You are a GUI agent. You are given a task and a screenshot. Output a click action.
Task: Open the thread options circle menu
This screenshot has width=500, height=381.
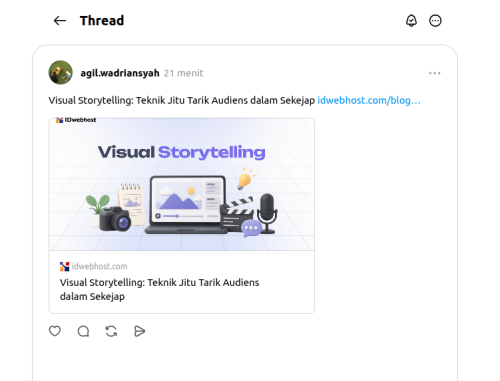pyautogui.click(x=435, y=21)
